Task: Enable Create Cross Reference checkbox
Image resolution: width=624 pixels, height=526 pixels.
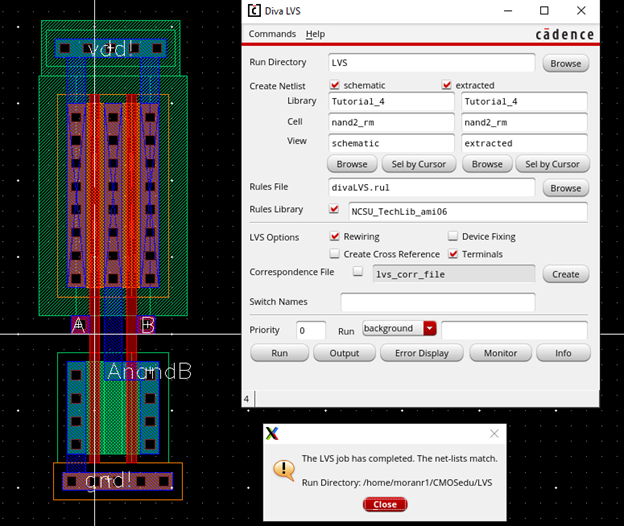Action: [335, 254]
